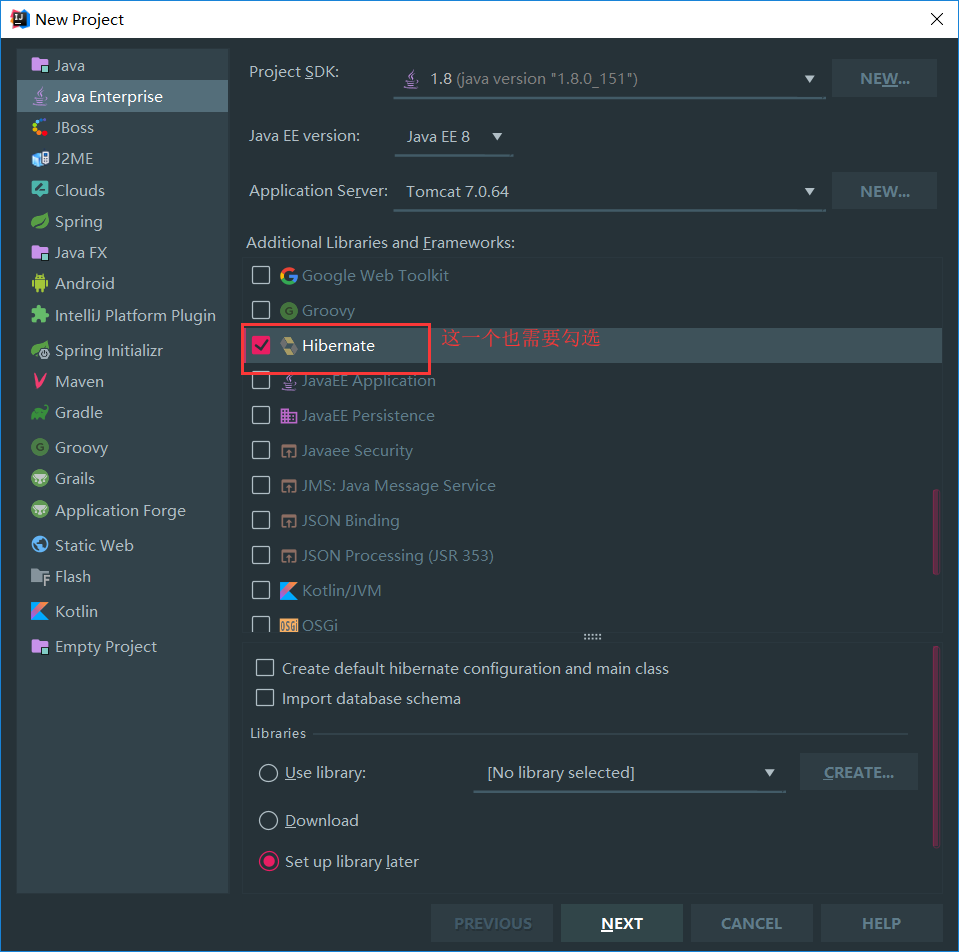Close the New Project dialog
This screenshot has width=959, height=952.
coord(936,19)
